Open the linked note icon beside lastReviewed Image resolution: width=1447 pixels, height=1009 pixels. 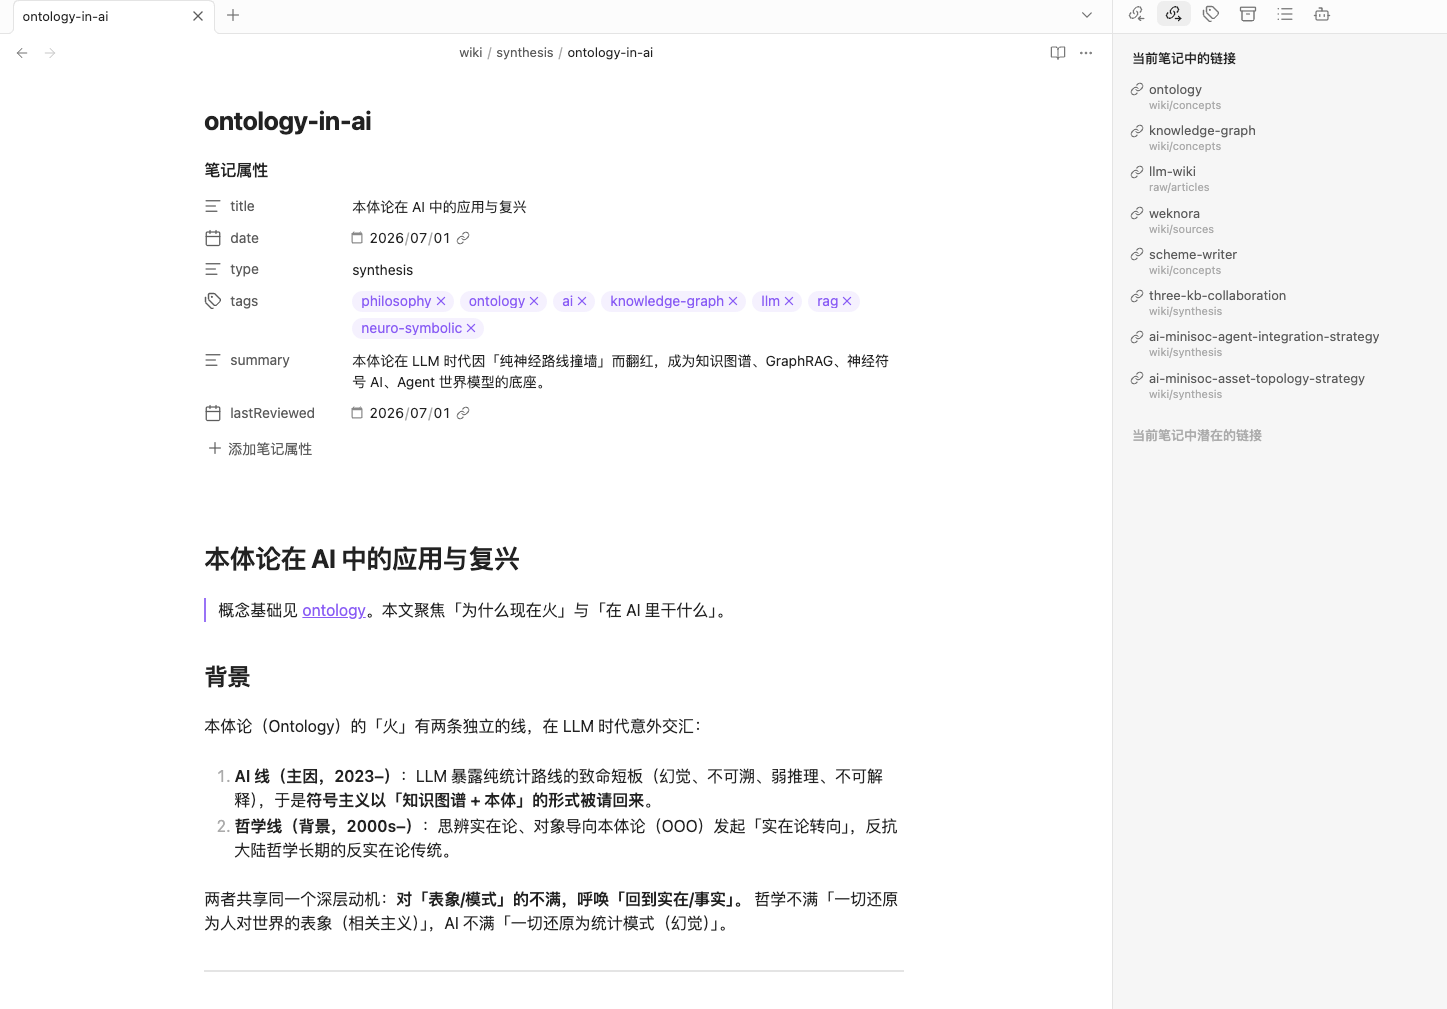pyautogui.click(x=463, y=413)
